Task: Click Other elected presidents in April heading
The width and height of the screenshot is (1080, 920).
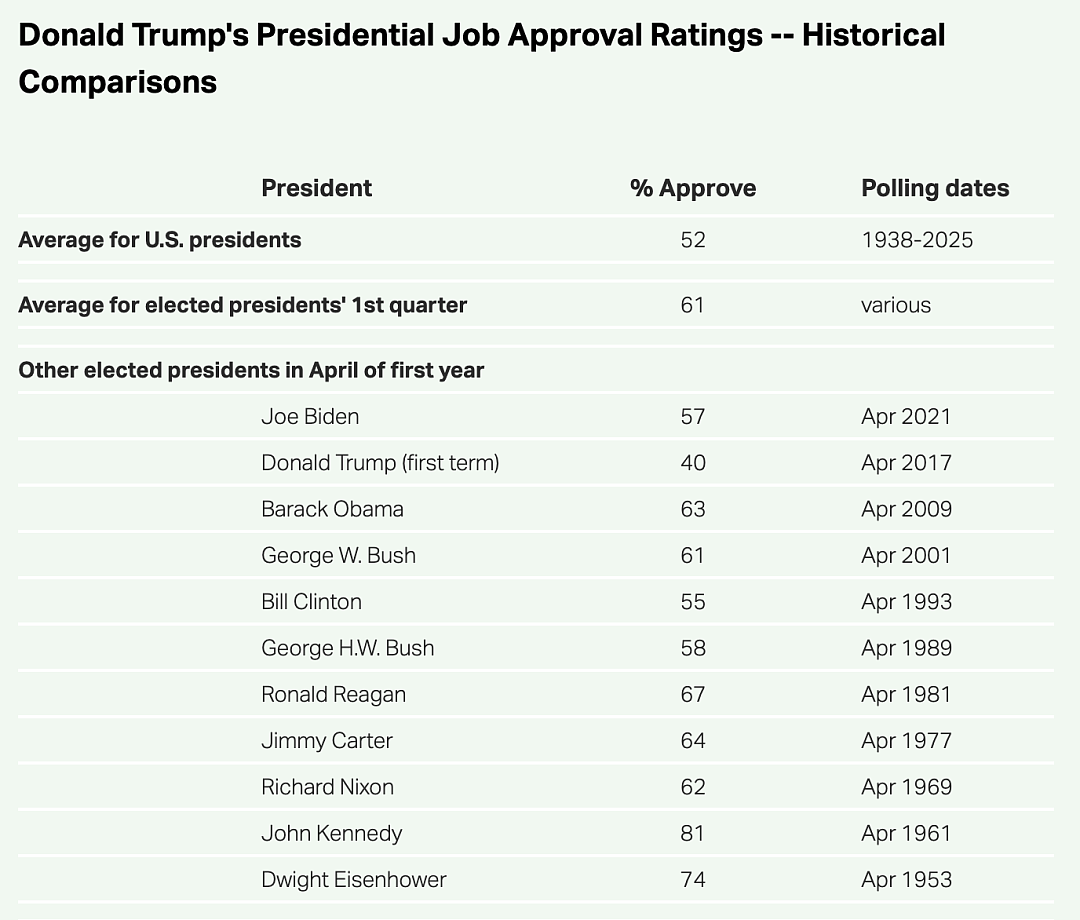Action: pos(251,370)
